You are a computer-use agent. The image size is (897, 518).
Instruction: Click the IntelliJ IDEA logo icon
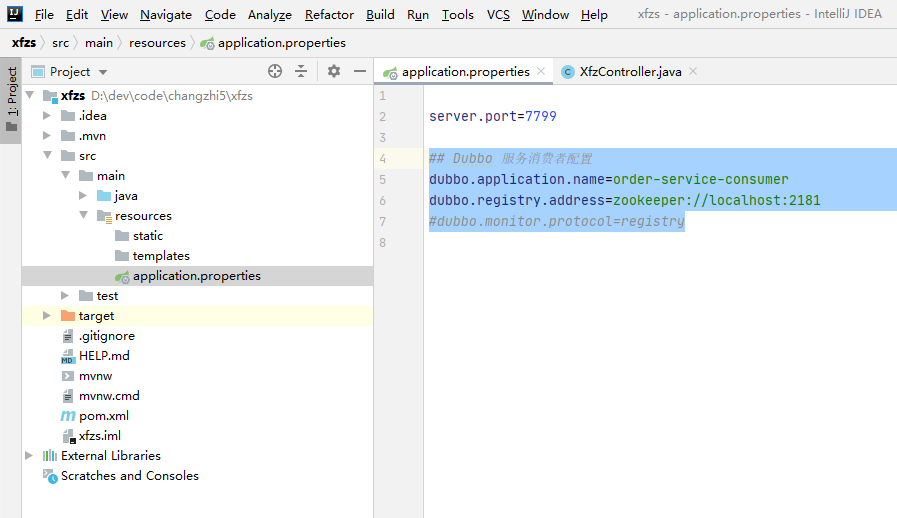[x=14, y=14]
